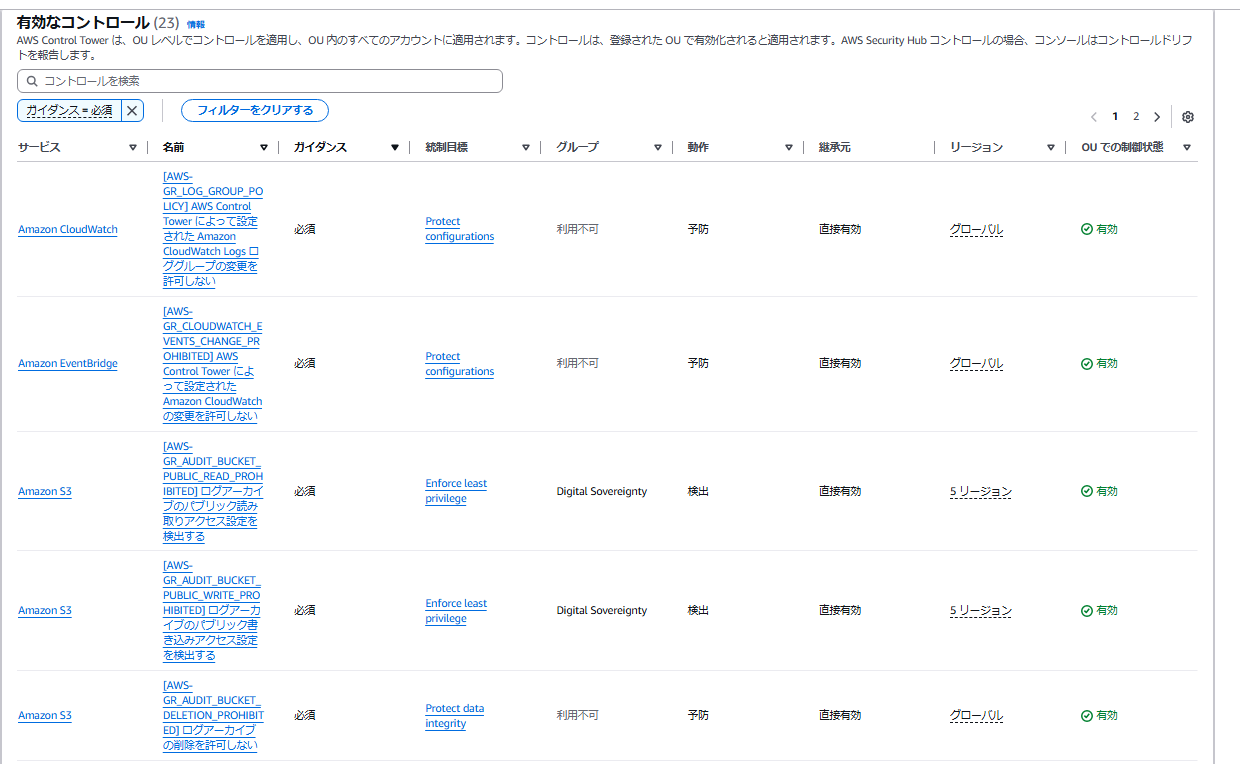Select Digital Sovereignty in PUBLIC_READ row
1240x764 pixels.
602,491
